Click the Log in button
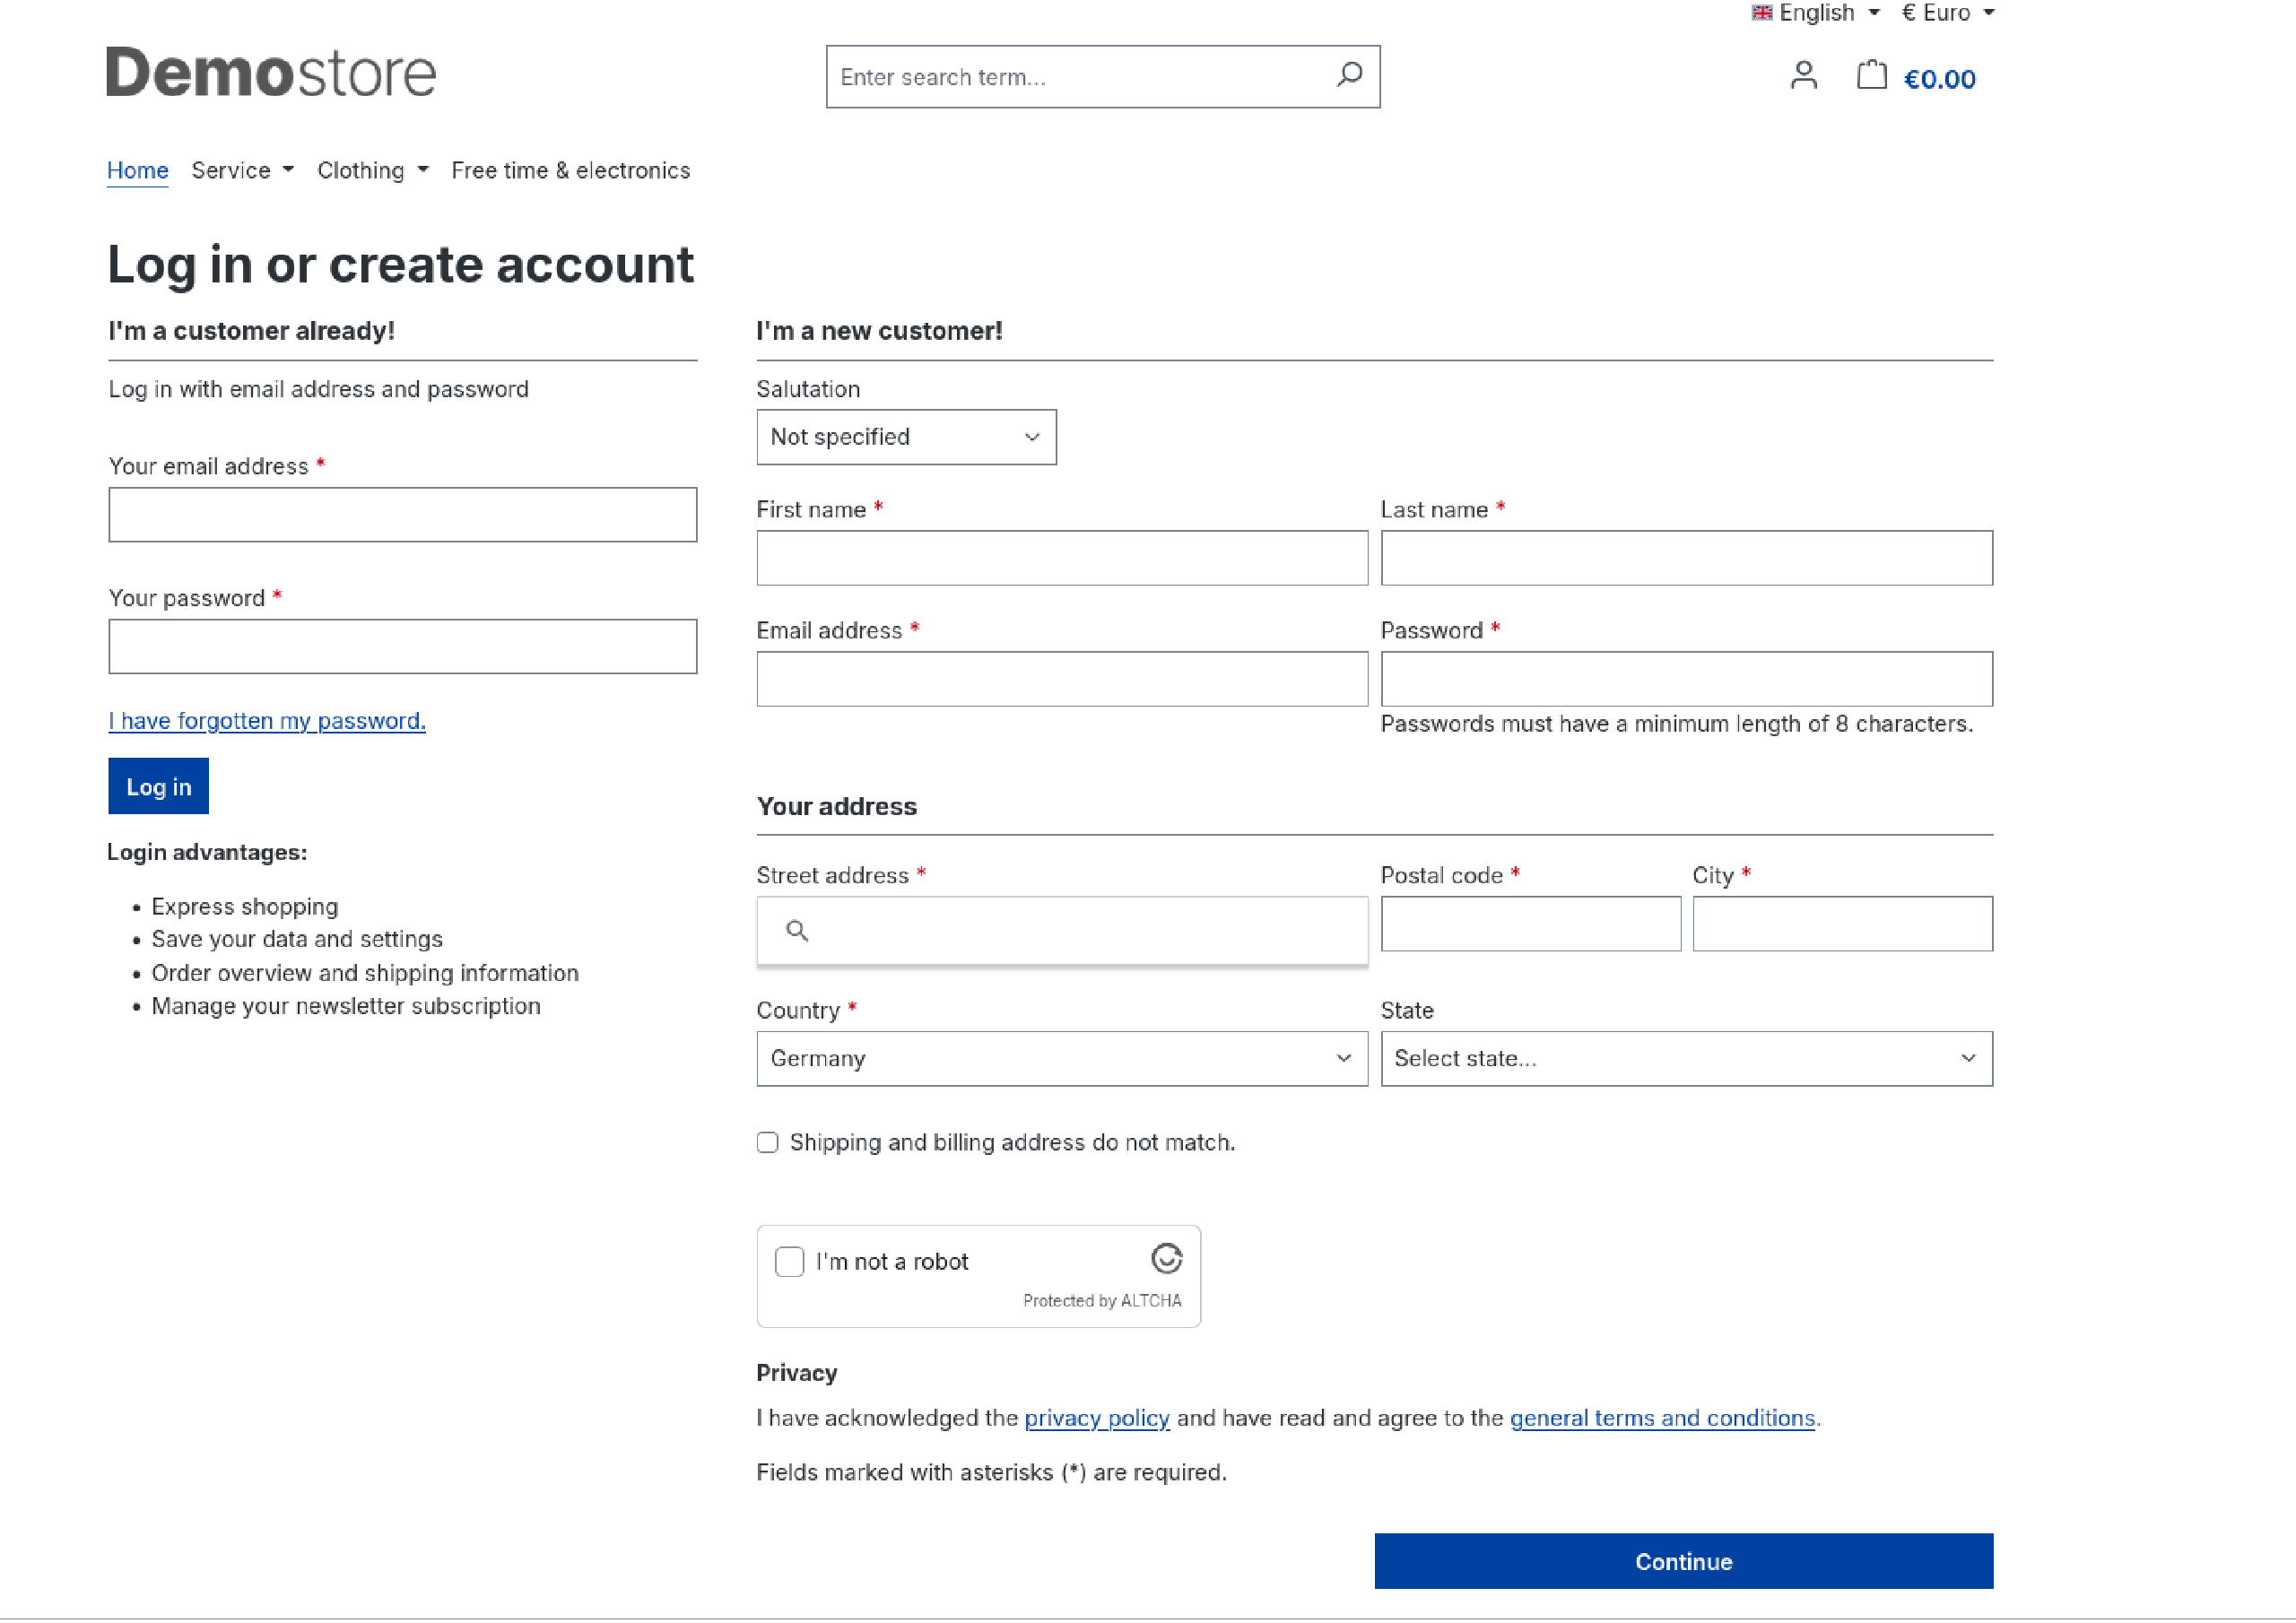This screenshot has height=1623, width=2296. tap(158, 786)
